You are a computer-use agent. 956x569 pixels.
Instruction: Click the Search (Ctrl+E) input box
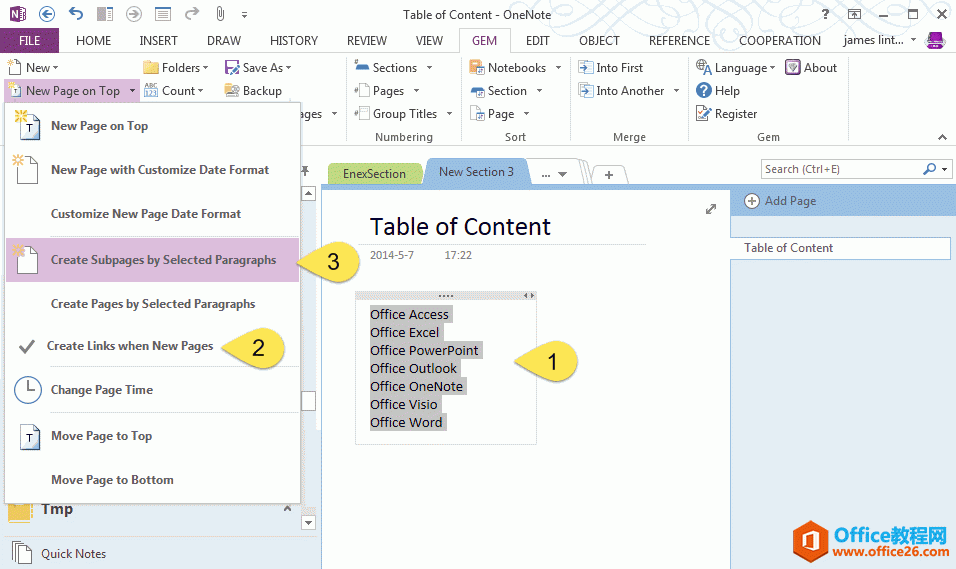pos(840,169)
